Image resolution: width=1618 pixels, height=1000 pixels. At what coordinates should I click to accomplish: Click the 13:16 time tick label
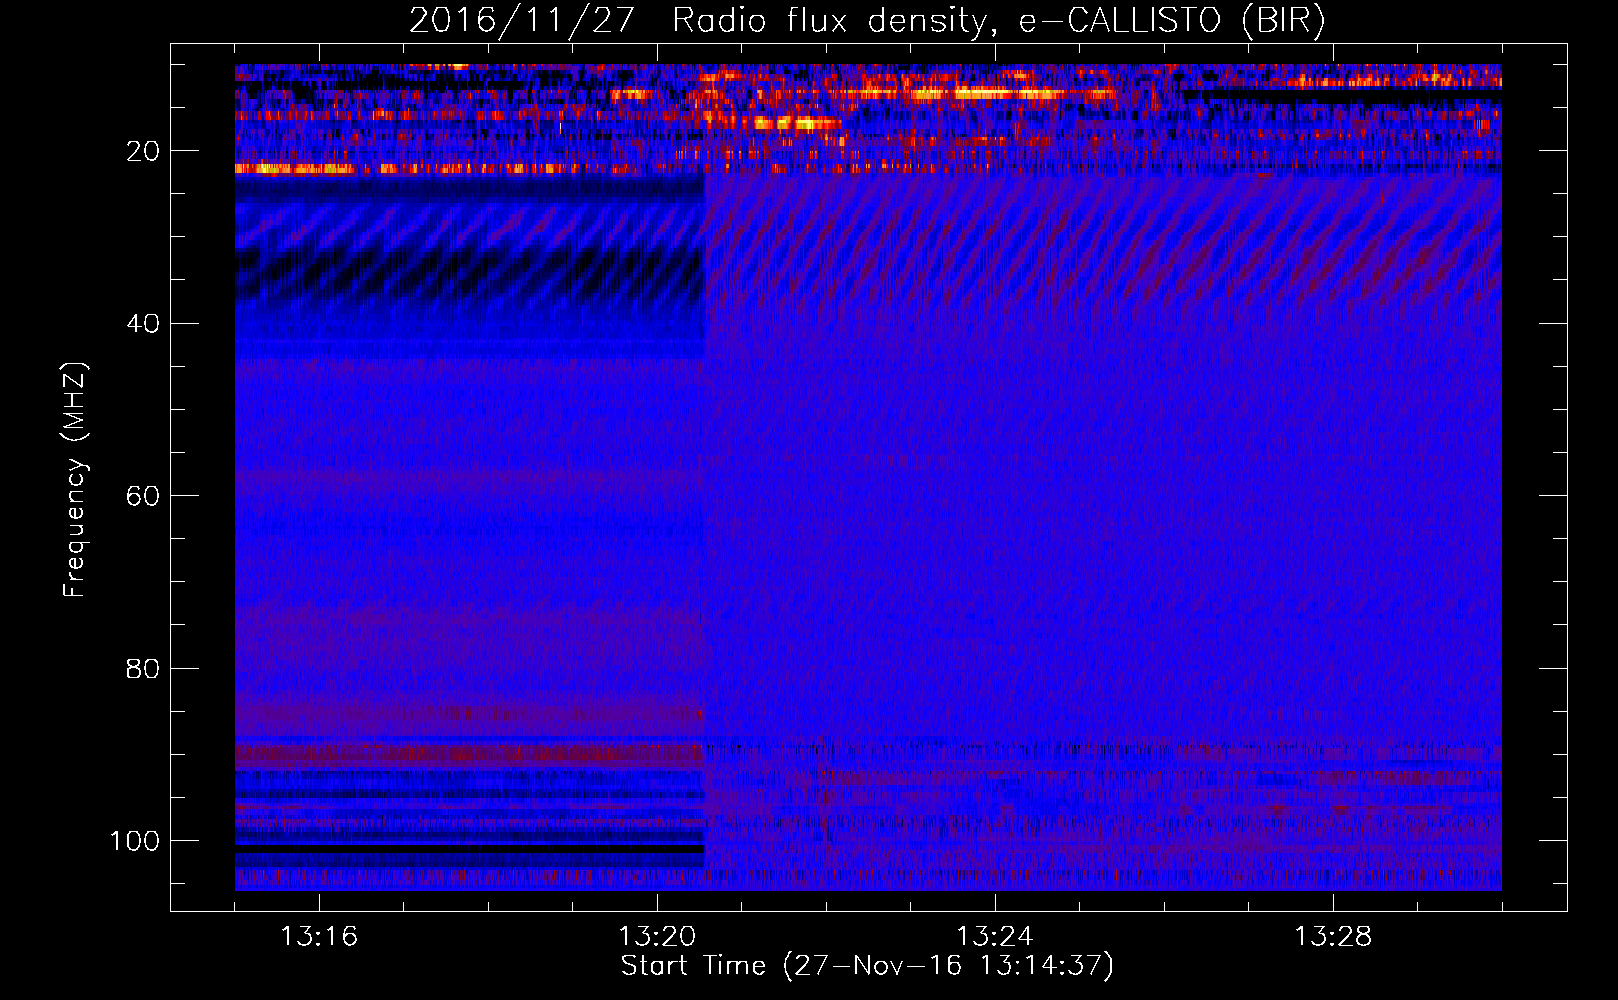(319, 937)
